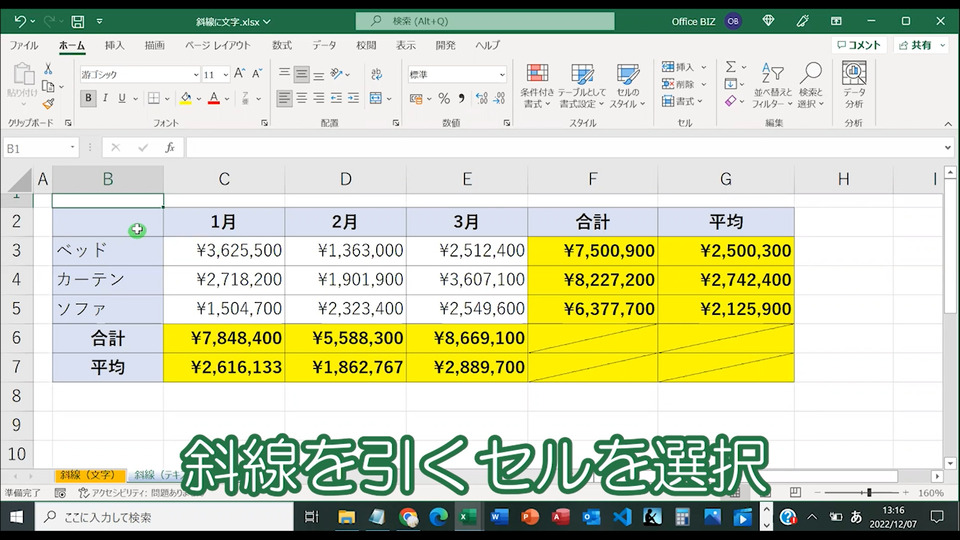The height and width of the screenshot is (540, 960).
Task: Click Insert Function fx button
Action: click(170, 148)
